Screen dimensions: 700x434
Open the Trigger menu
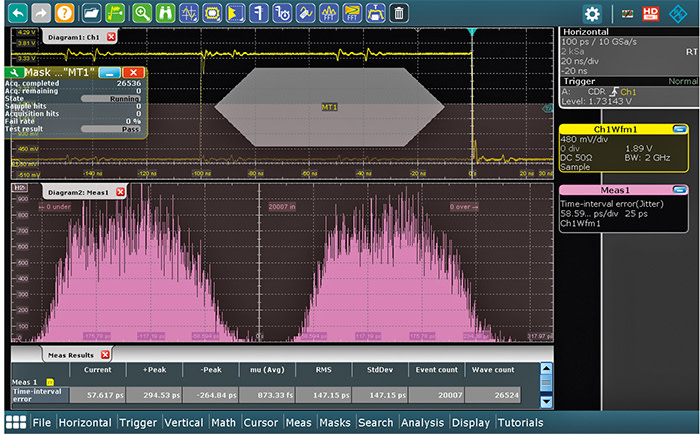[x=137, y=423]
